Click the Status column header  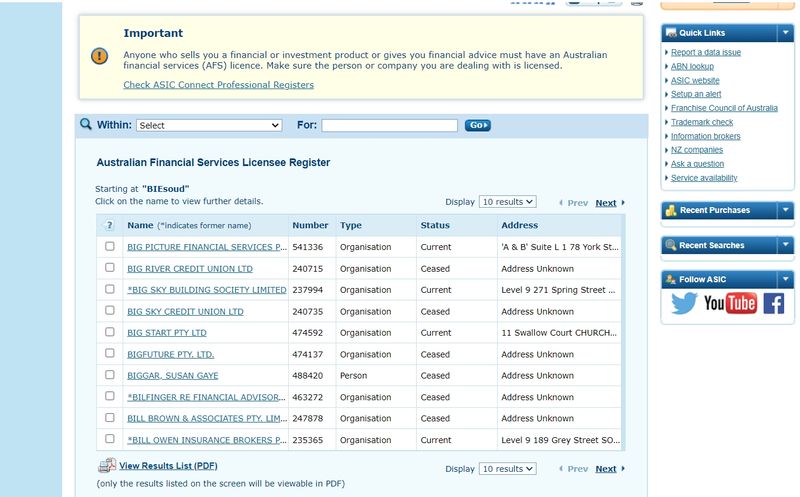click(435, 225)
